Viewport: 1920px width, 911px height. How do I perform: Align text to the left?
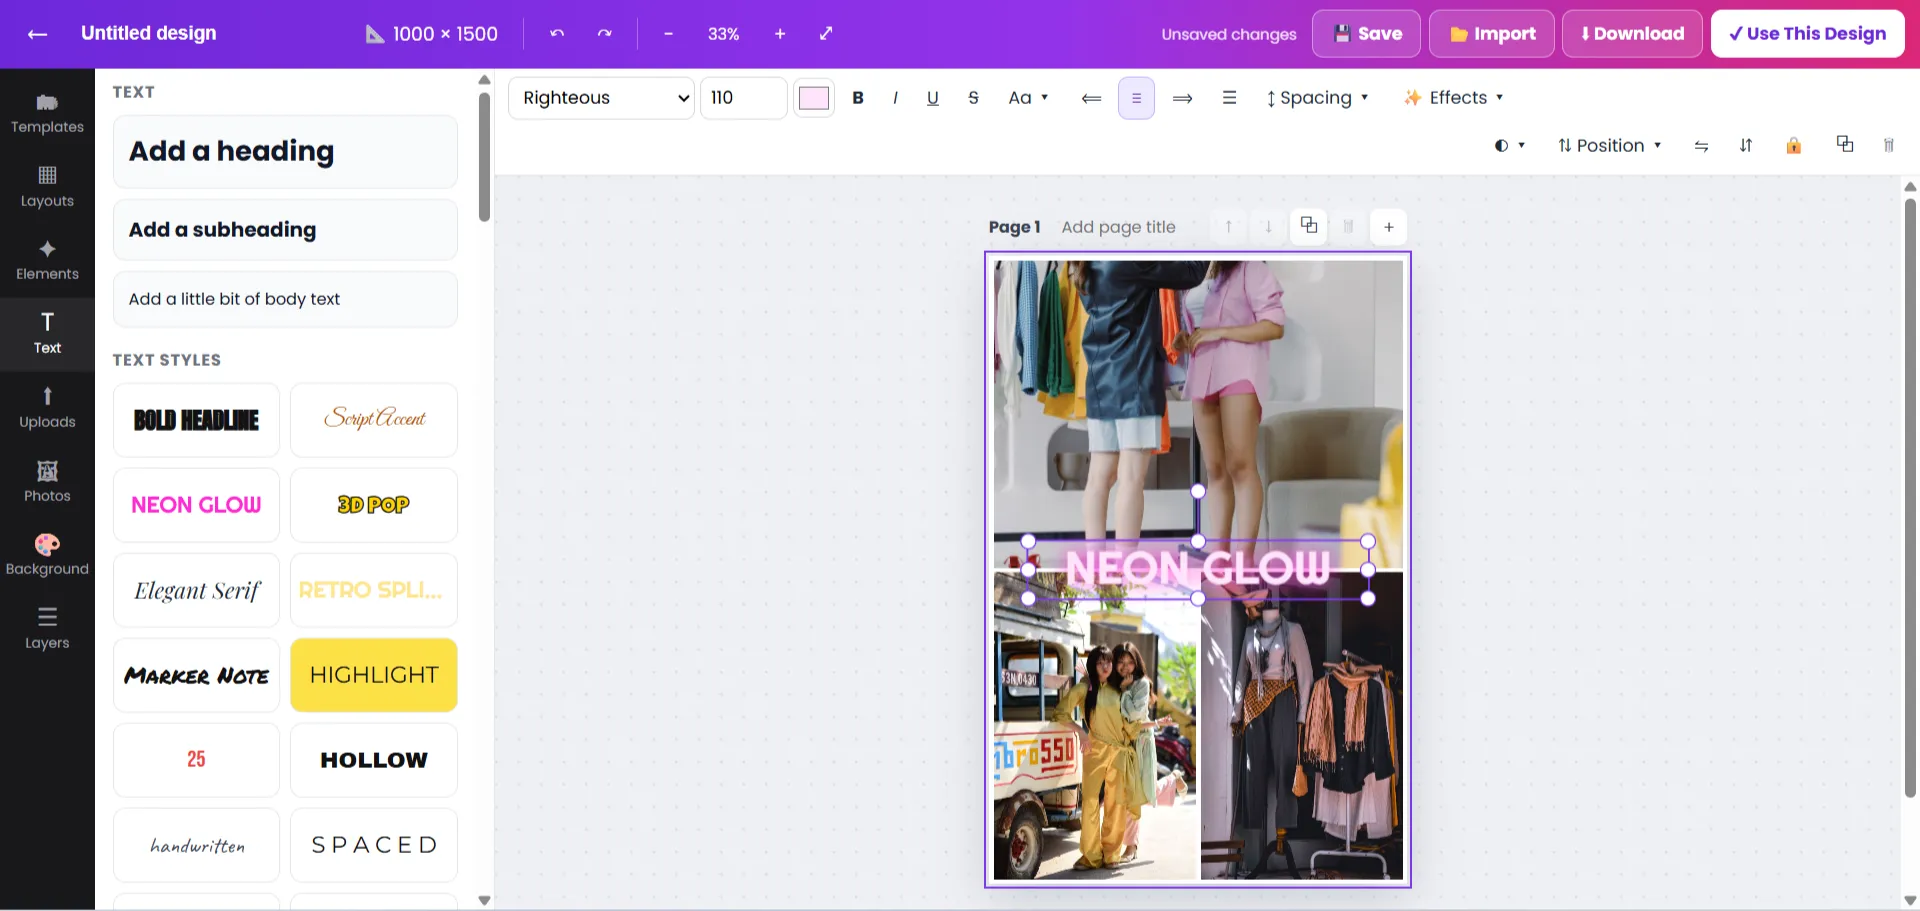coord(1091,98)
